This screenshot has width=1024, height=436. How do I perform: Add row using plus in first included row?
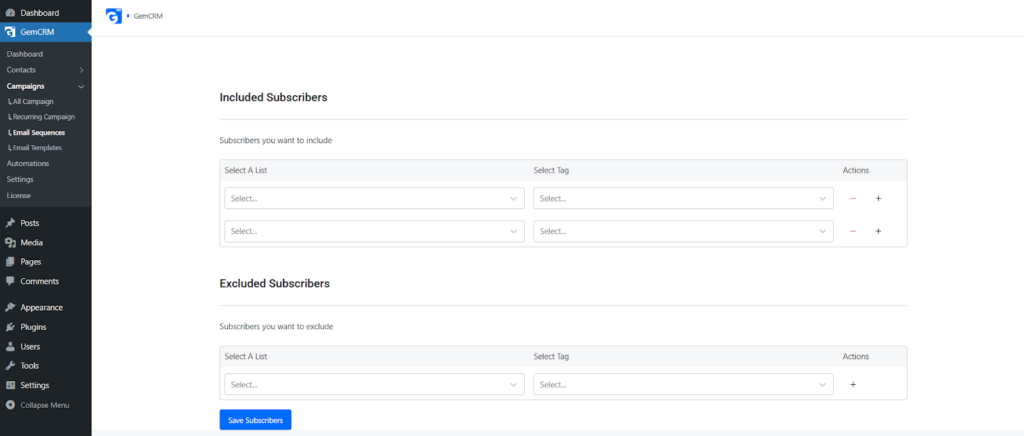(x=878, y=198)
